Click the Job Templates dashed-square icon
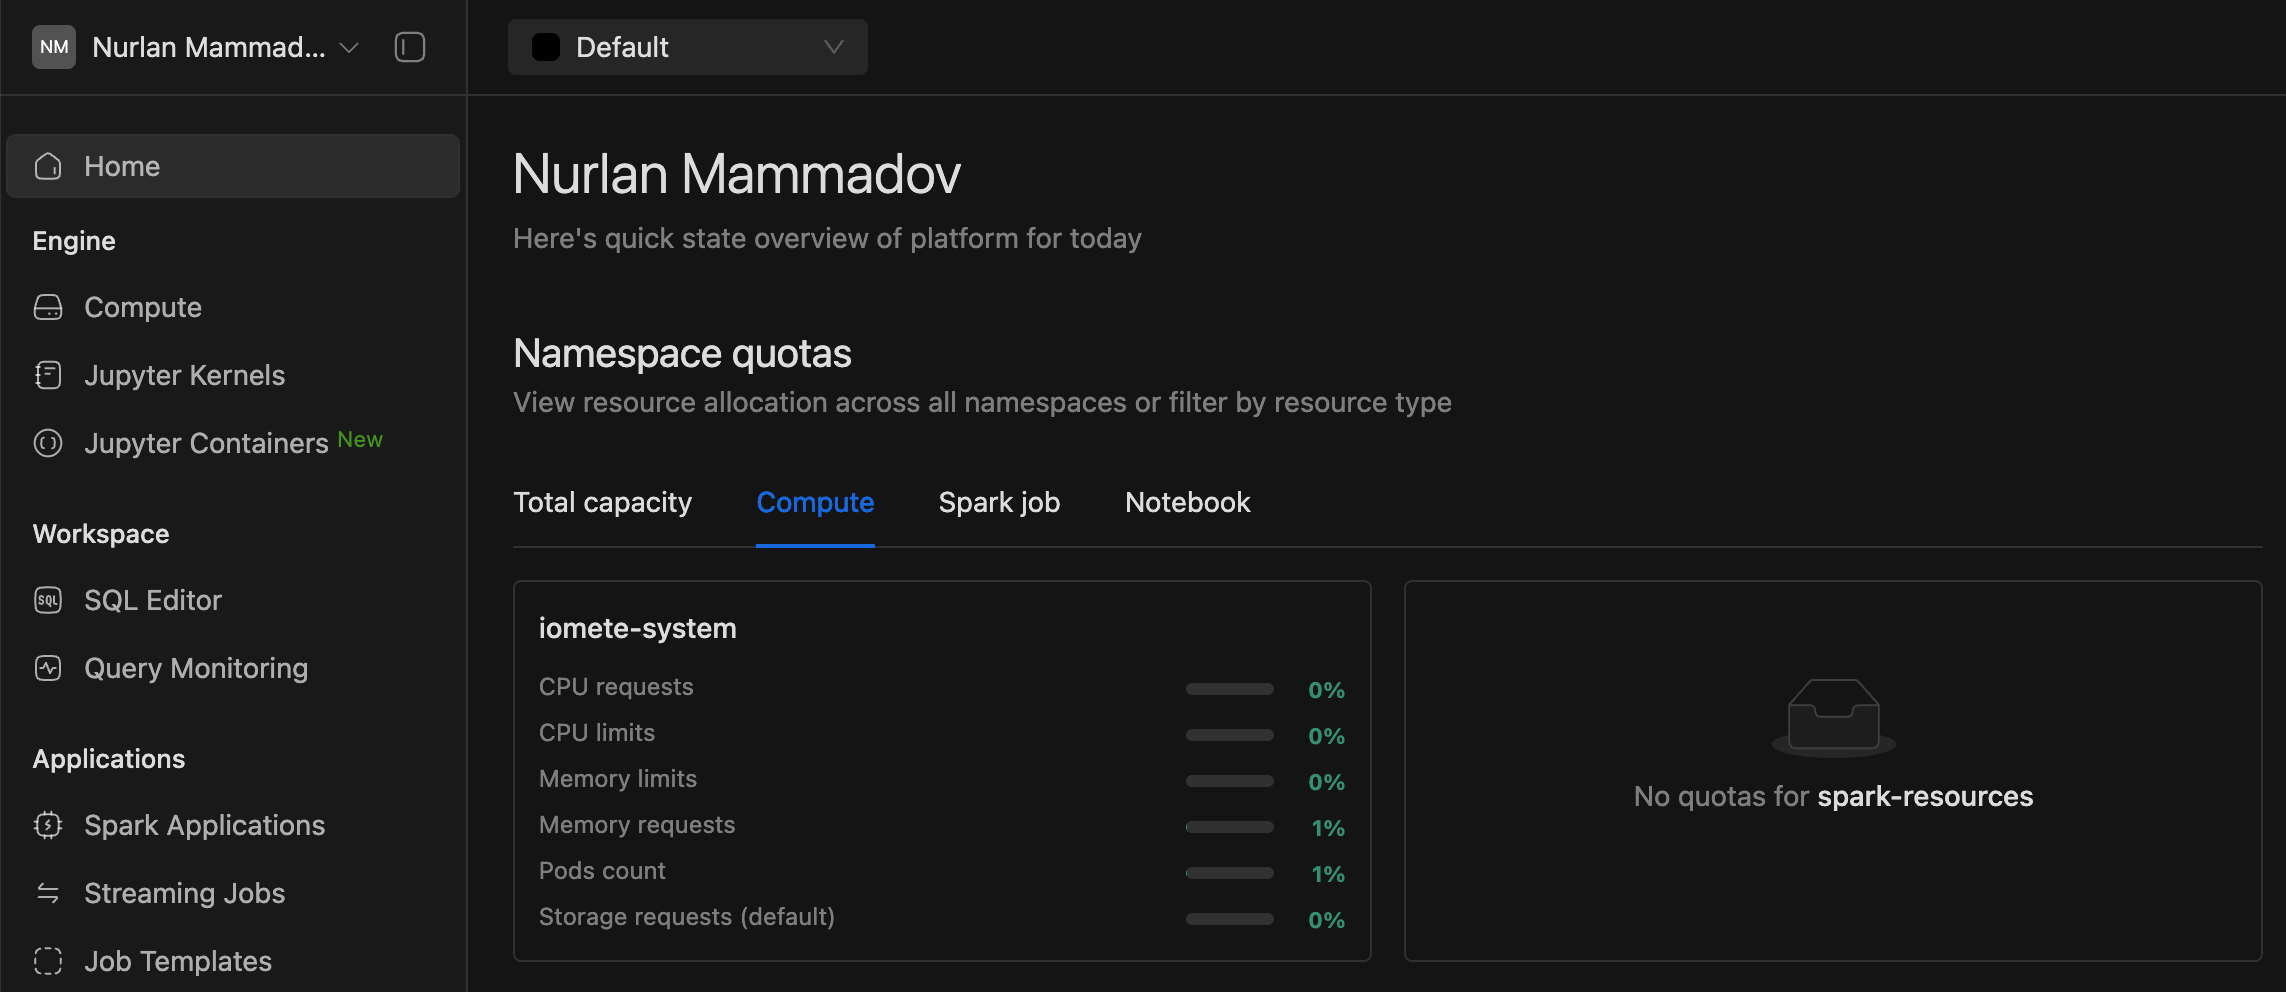 [x=48, y=961]
